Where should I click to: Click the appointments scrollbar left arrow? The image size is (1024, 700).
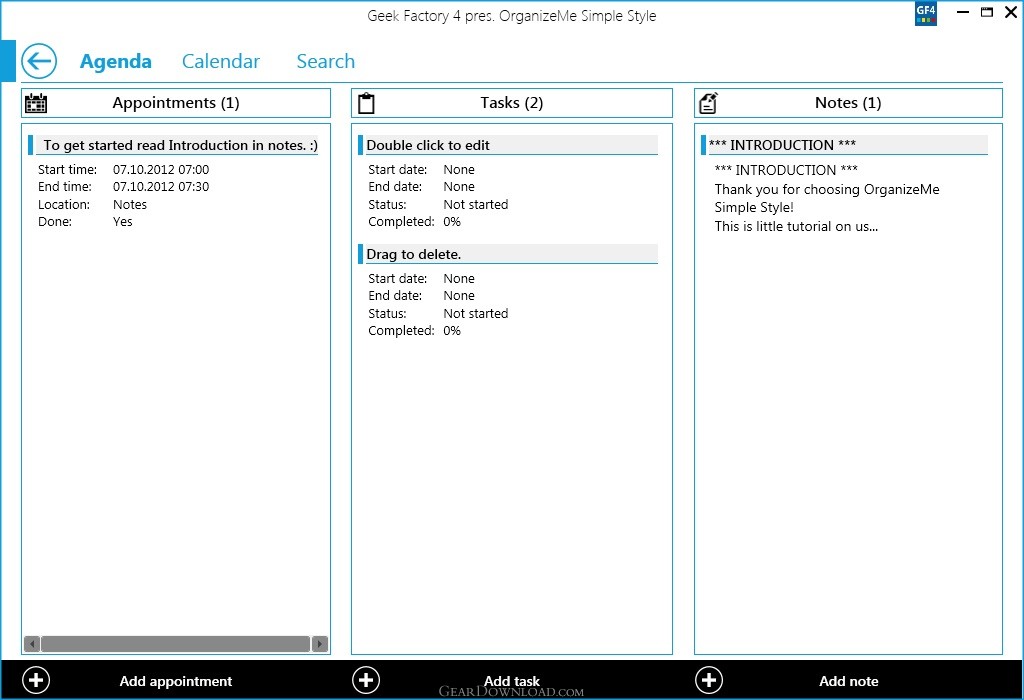pos(32,644)
